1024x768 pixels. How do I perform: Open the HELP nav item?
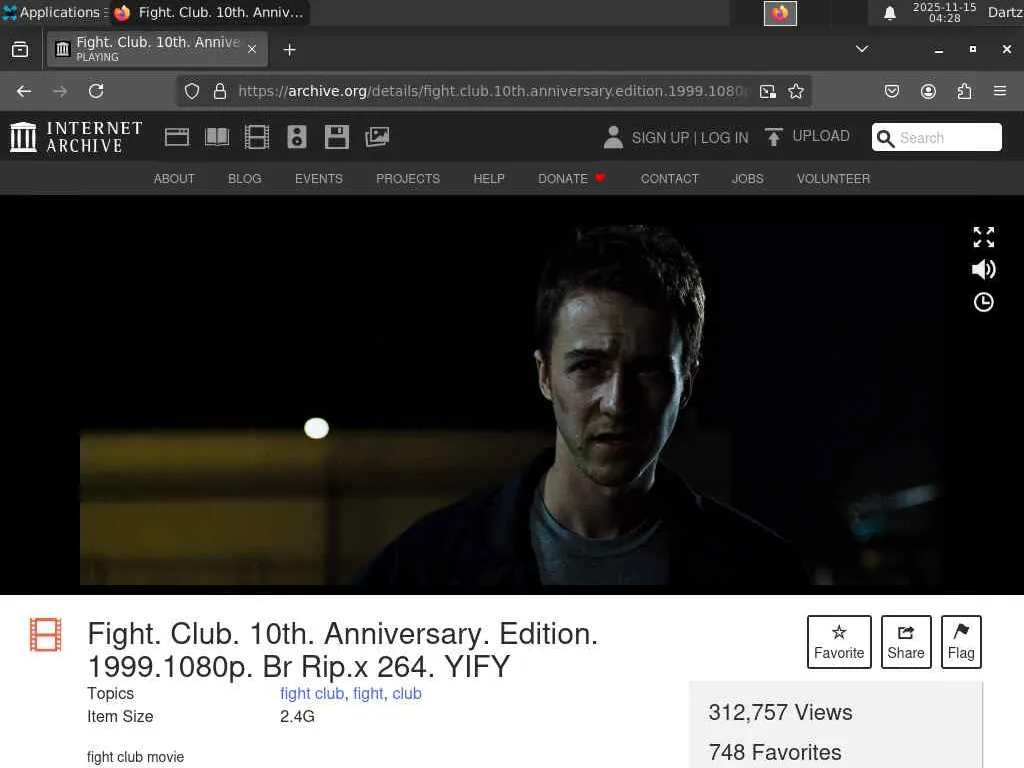click(x=489, y=179)
